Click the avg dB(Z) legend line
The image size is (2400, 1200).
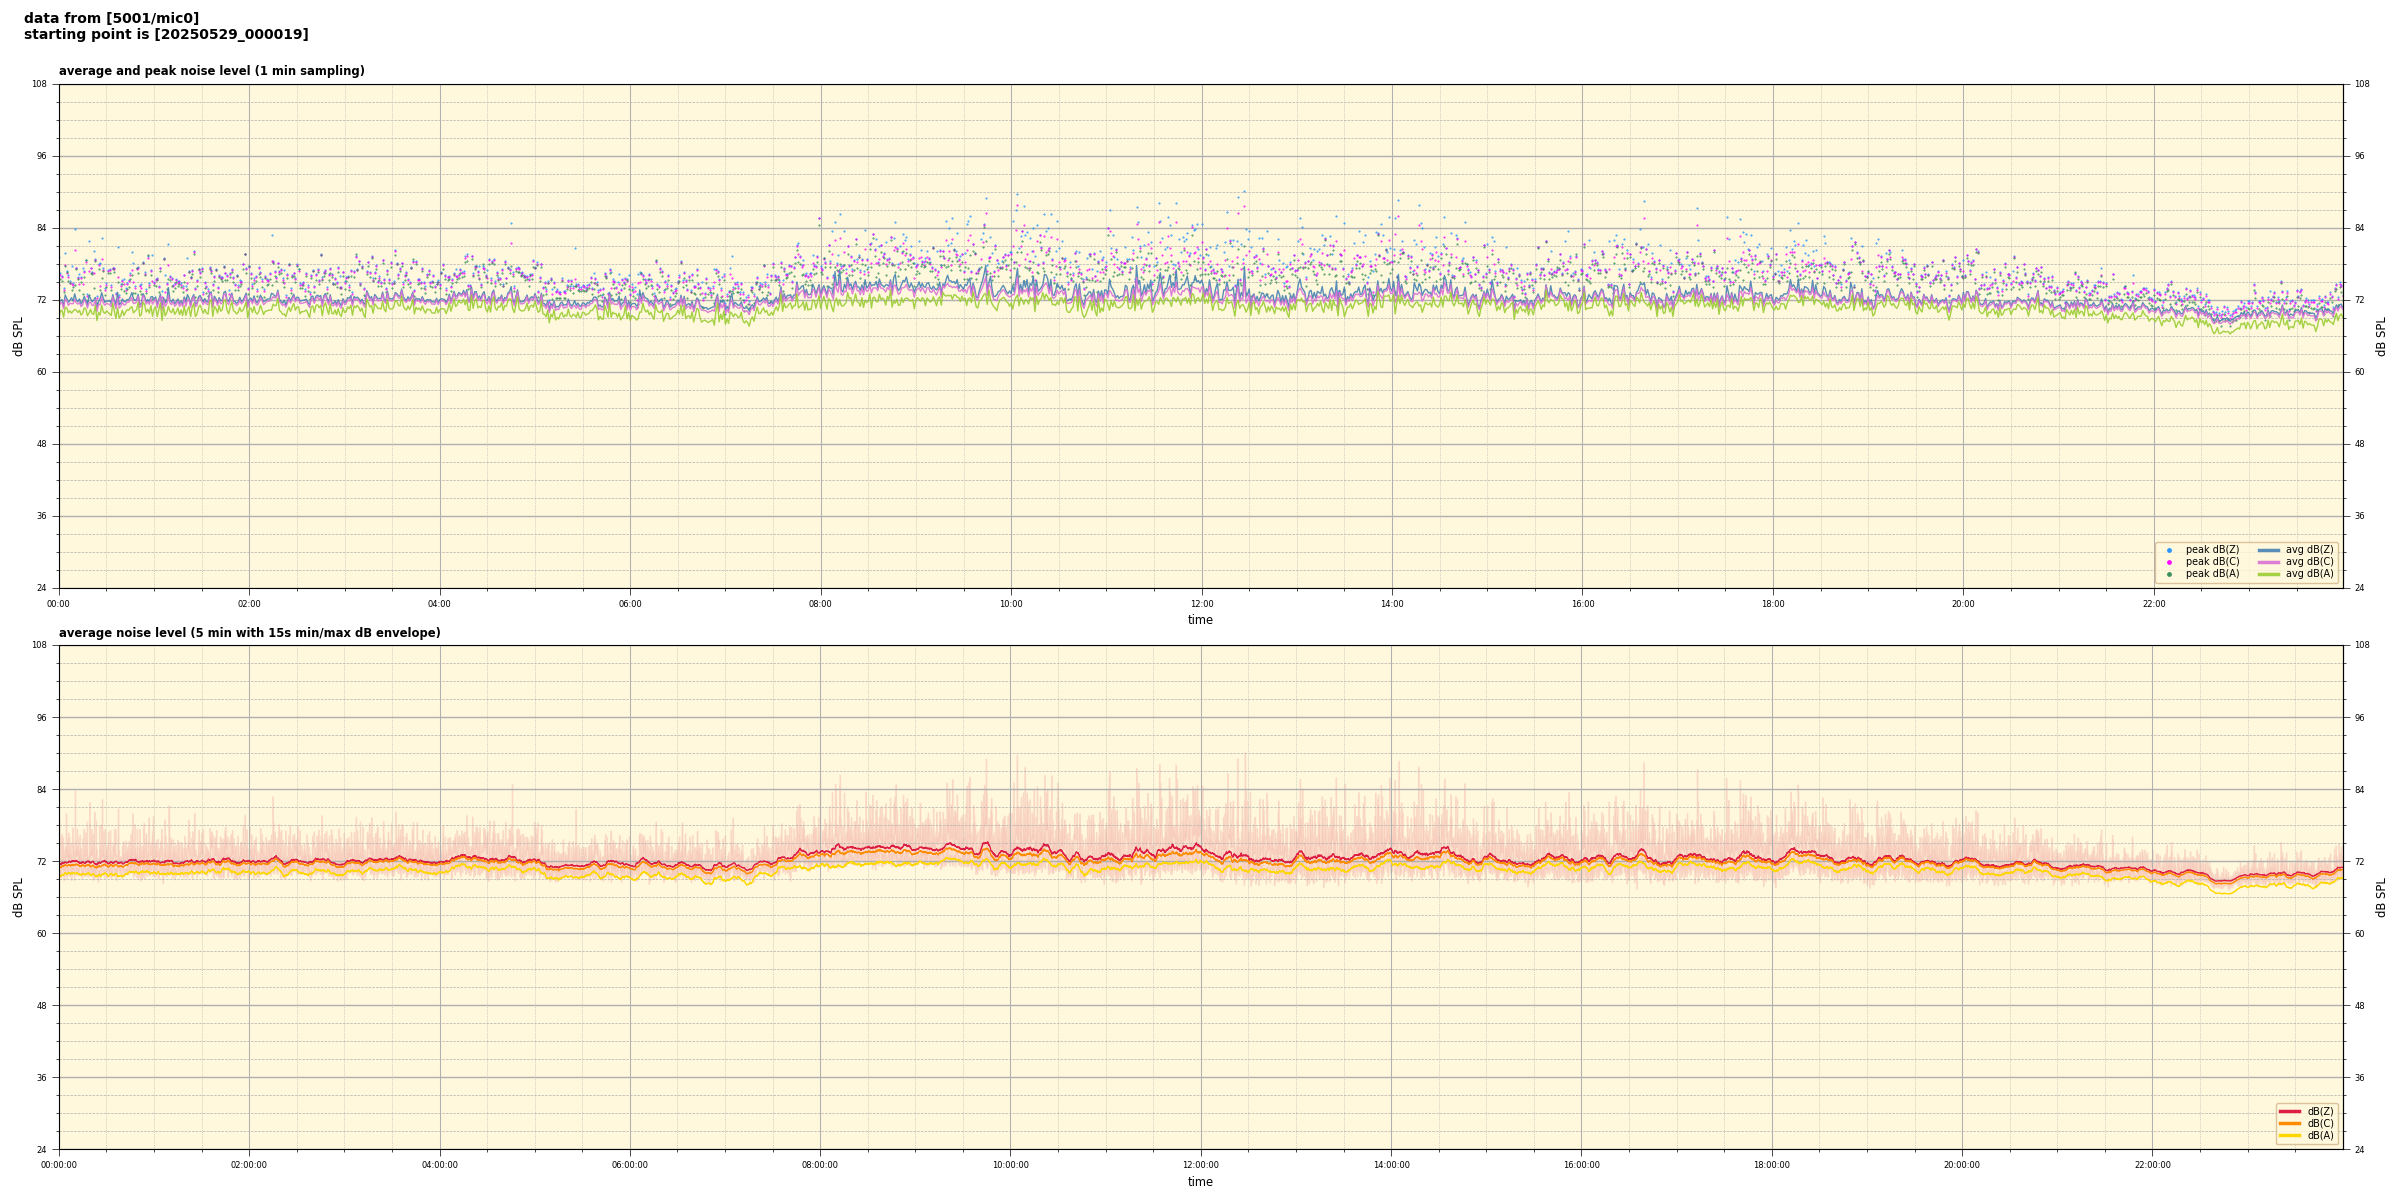(2269, 550)
